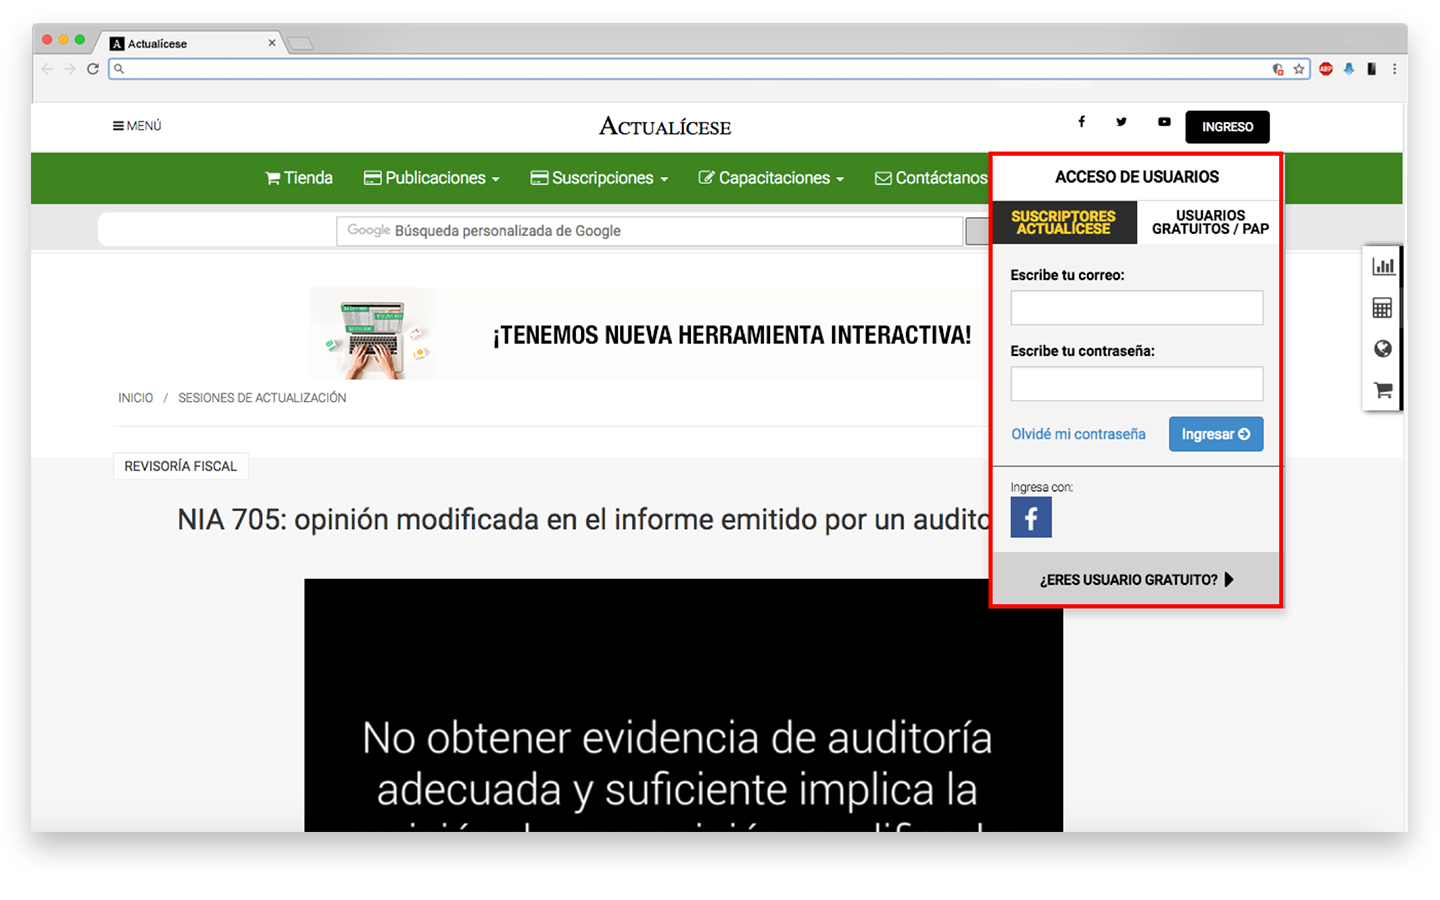Image resolution: width=1440 pixels, height=900 pixels.
Task: Reload the page with refresh icon
Action: pyautogui.click(x=93, y=69)
